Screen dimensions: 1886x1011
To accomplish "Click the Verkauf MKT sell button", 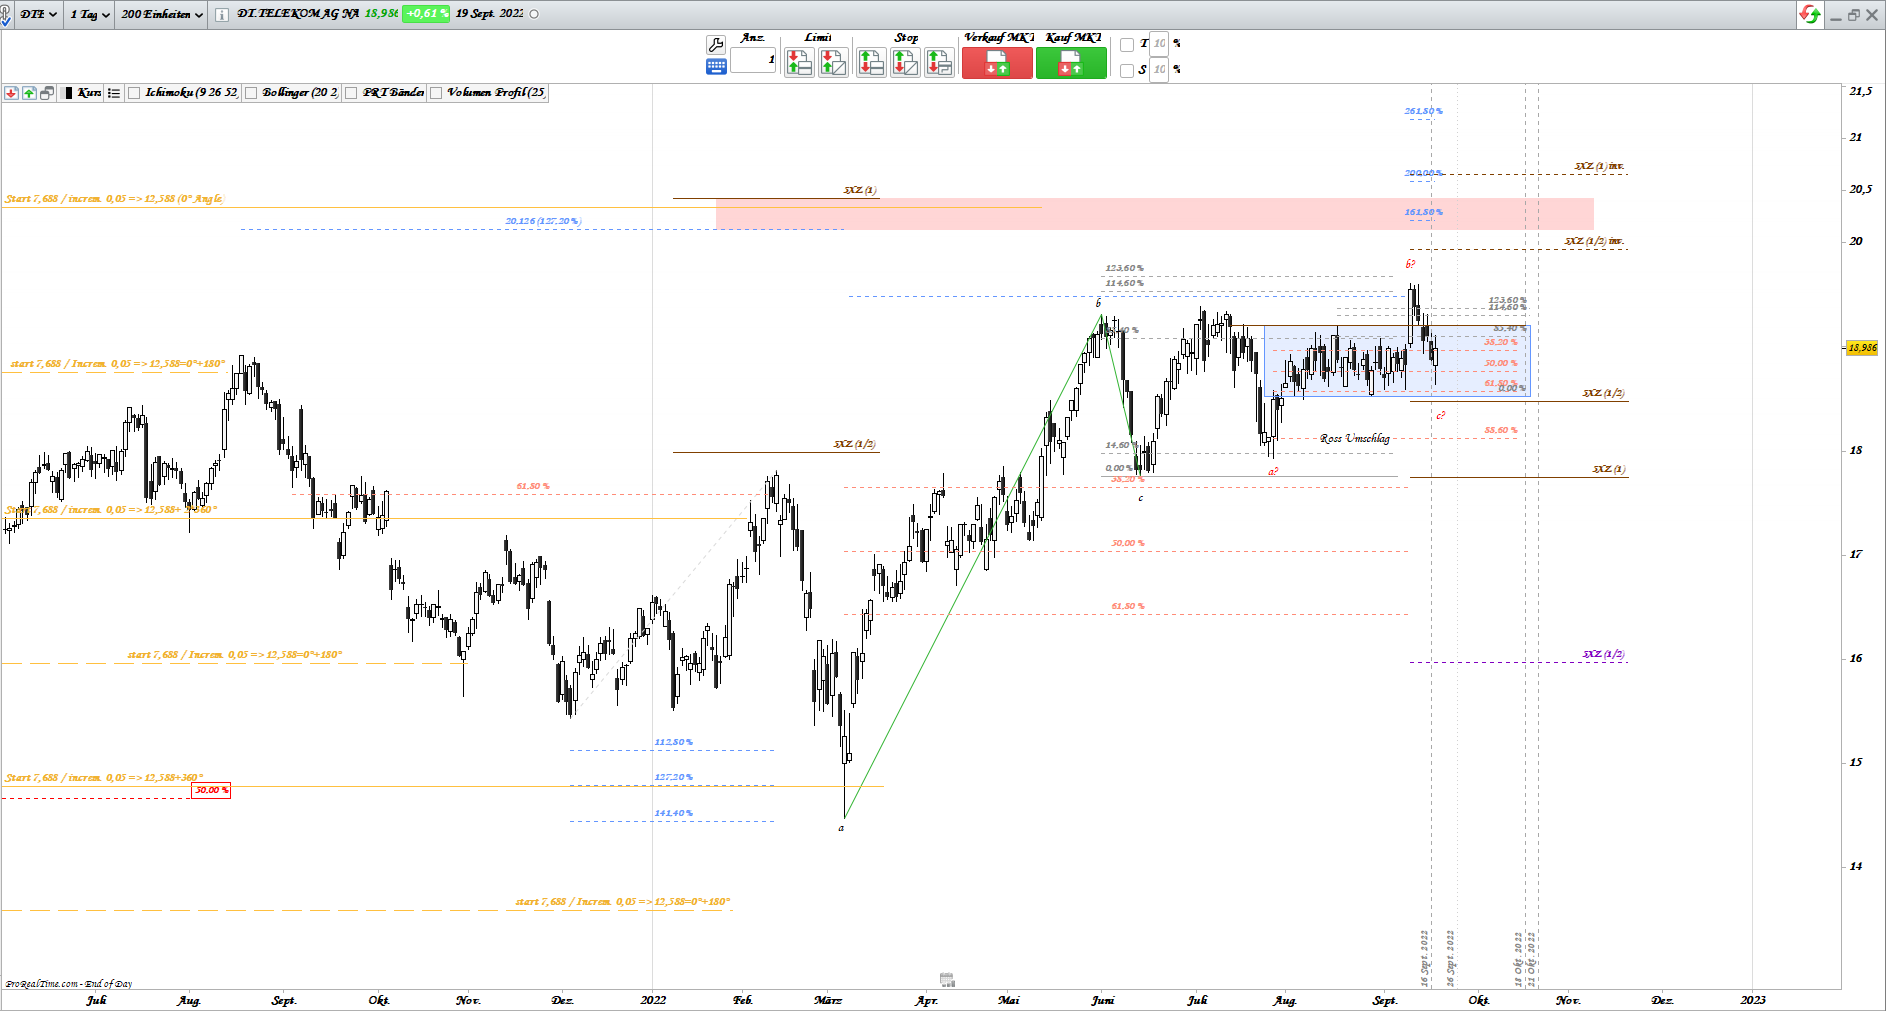I will [997, 63].
